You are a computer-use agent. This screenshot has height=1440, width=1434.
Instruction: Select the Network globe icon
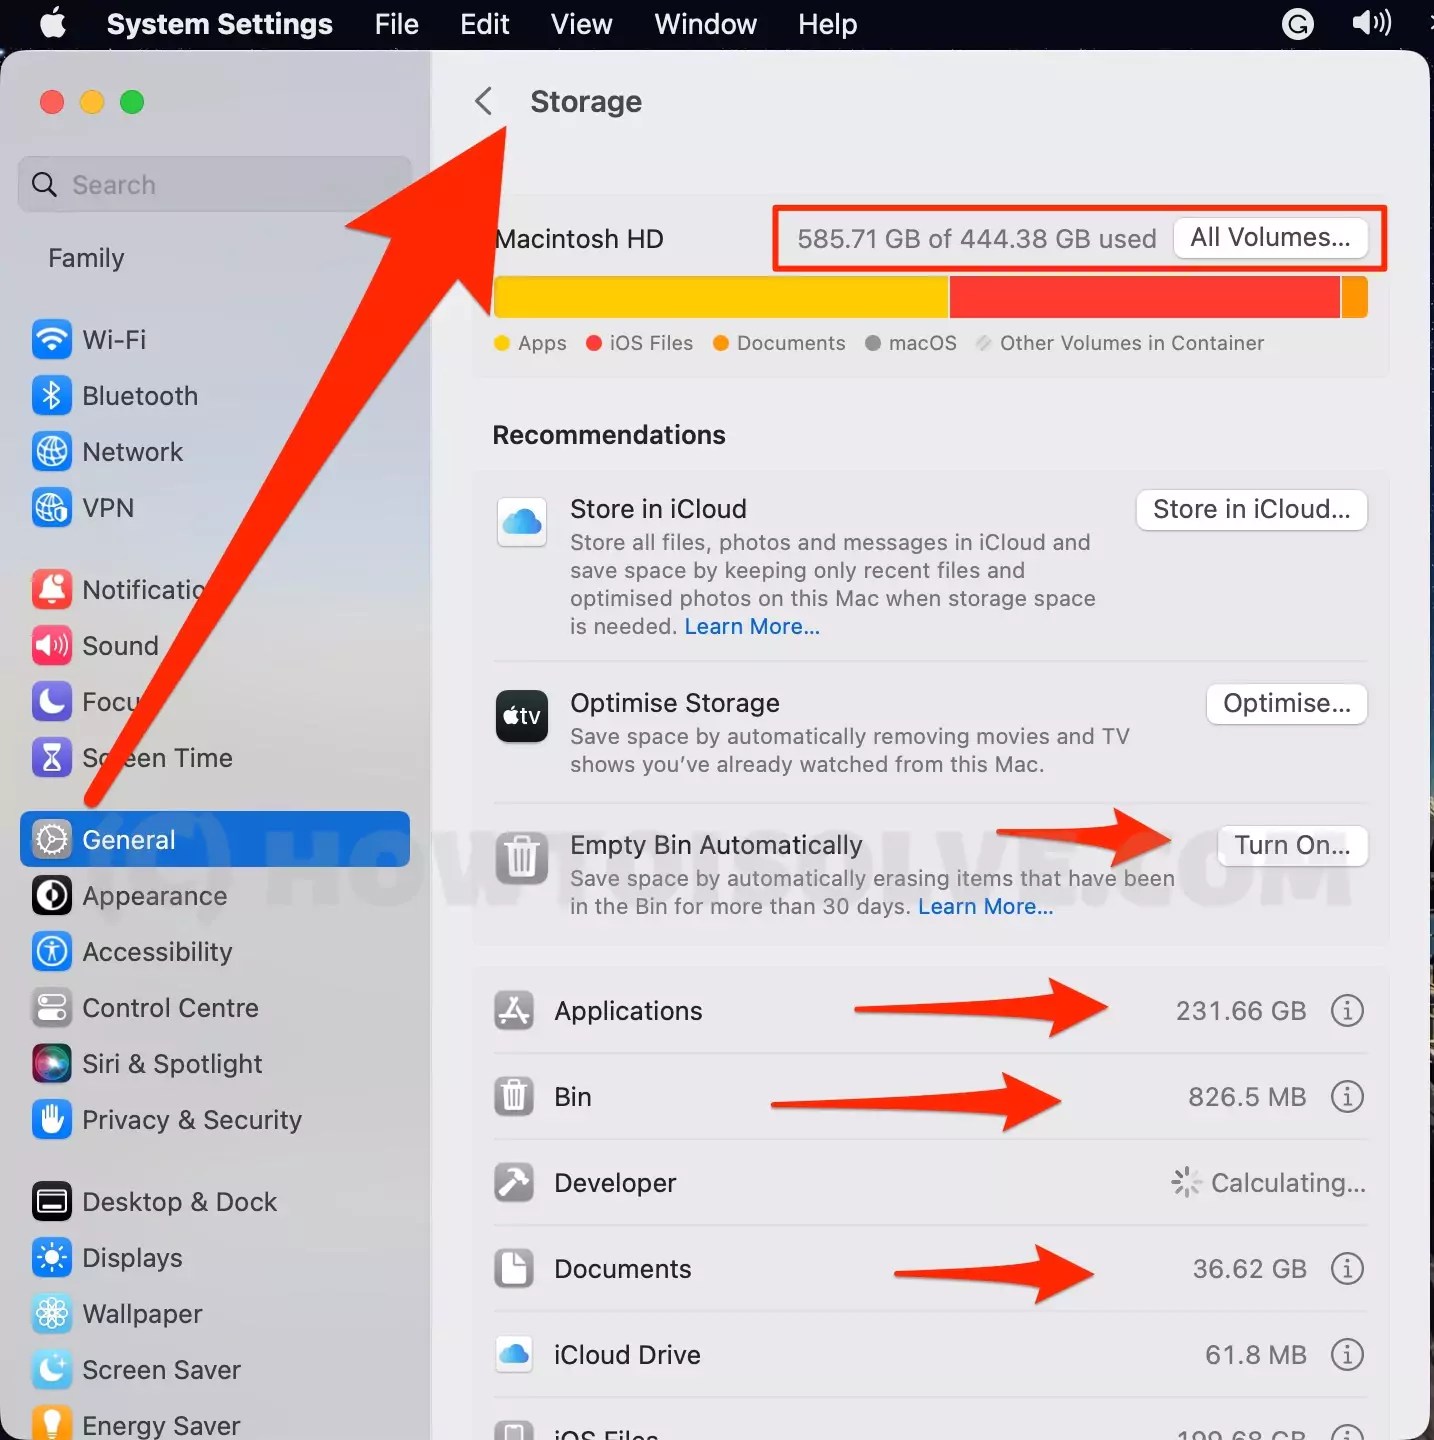51,452
